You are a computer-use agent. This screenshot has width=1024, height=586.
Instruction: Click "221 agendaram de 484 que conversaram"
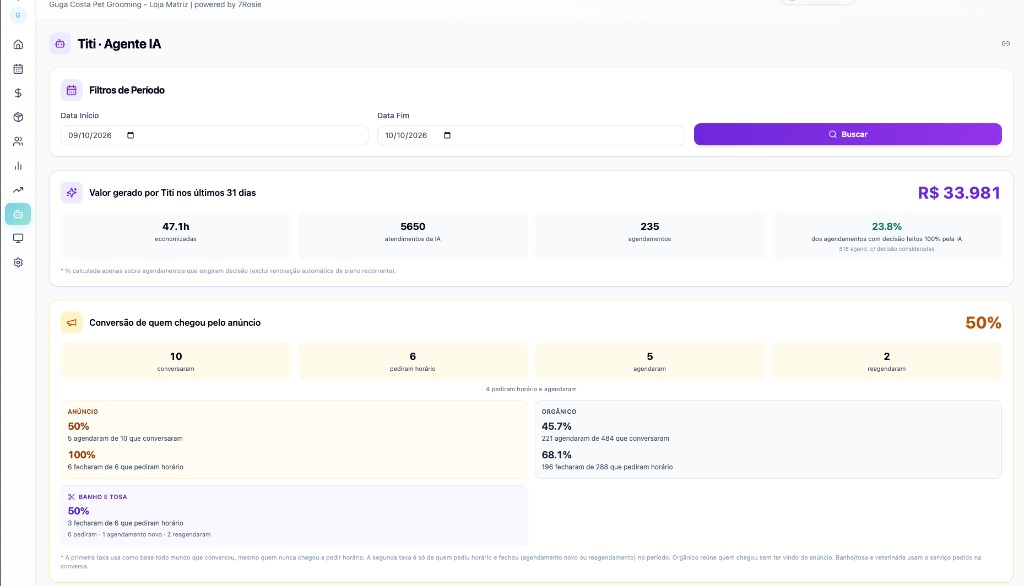click(605, 439)
